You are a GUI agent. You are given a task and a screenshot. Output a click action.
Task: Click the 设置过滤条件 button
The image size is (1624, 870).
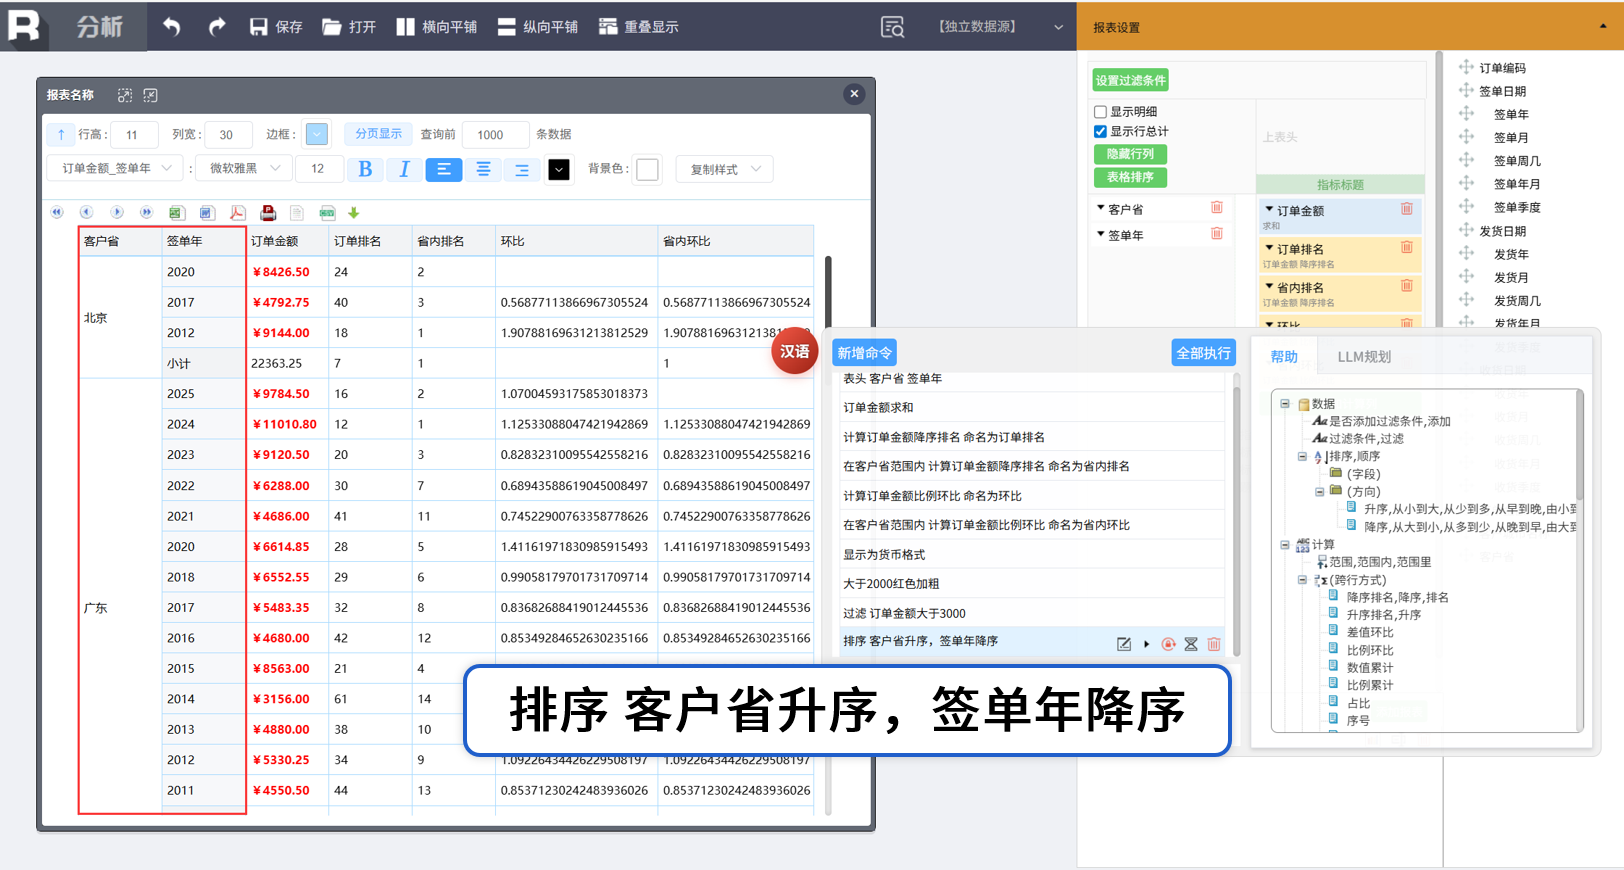click(1130, 80)
